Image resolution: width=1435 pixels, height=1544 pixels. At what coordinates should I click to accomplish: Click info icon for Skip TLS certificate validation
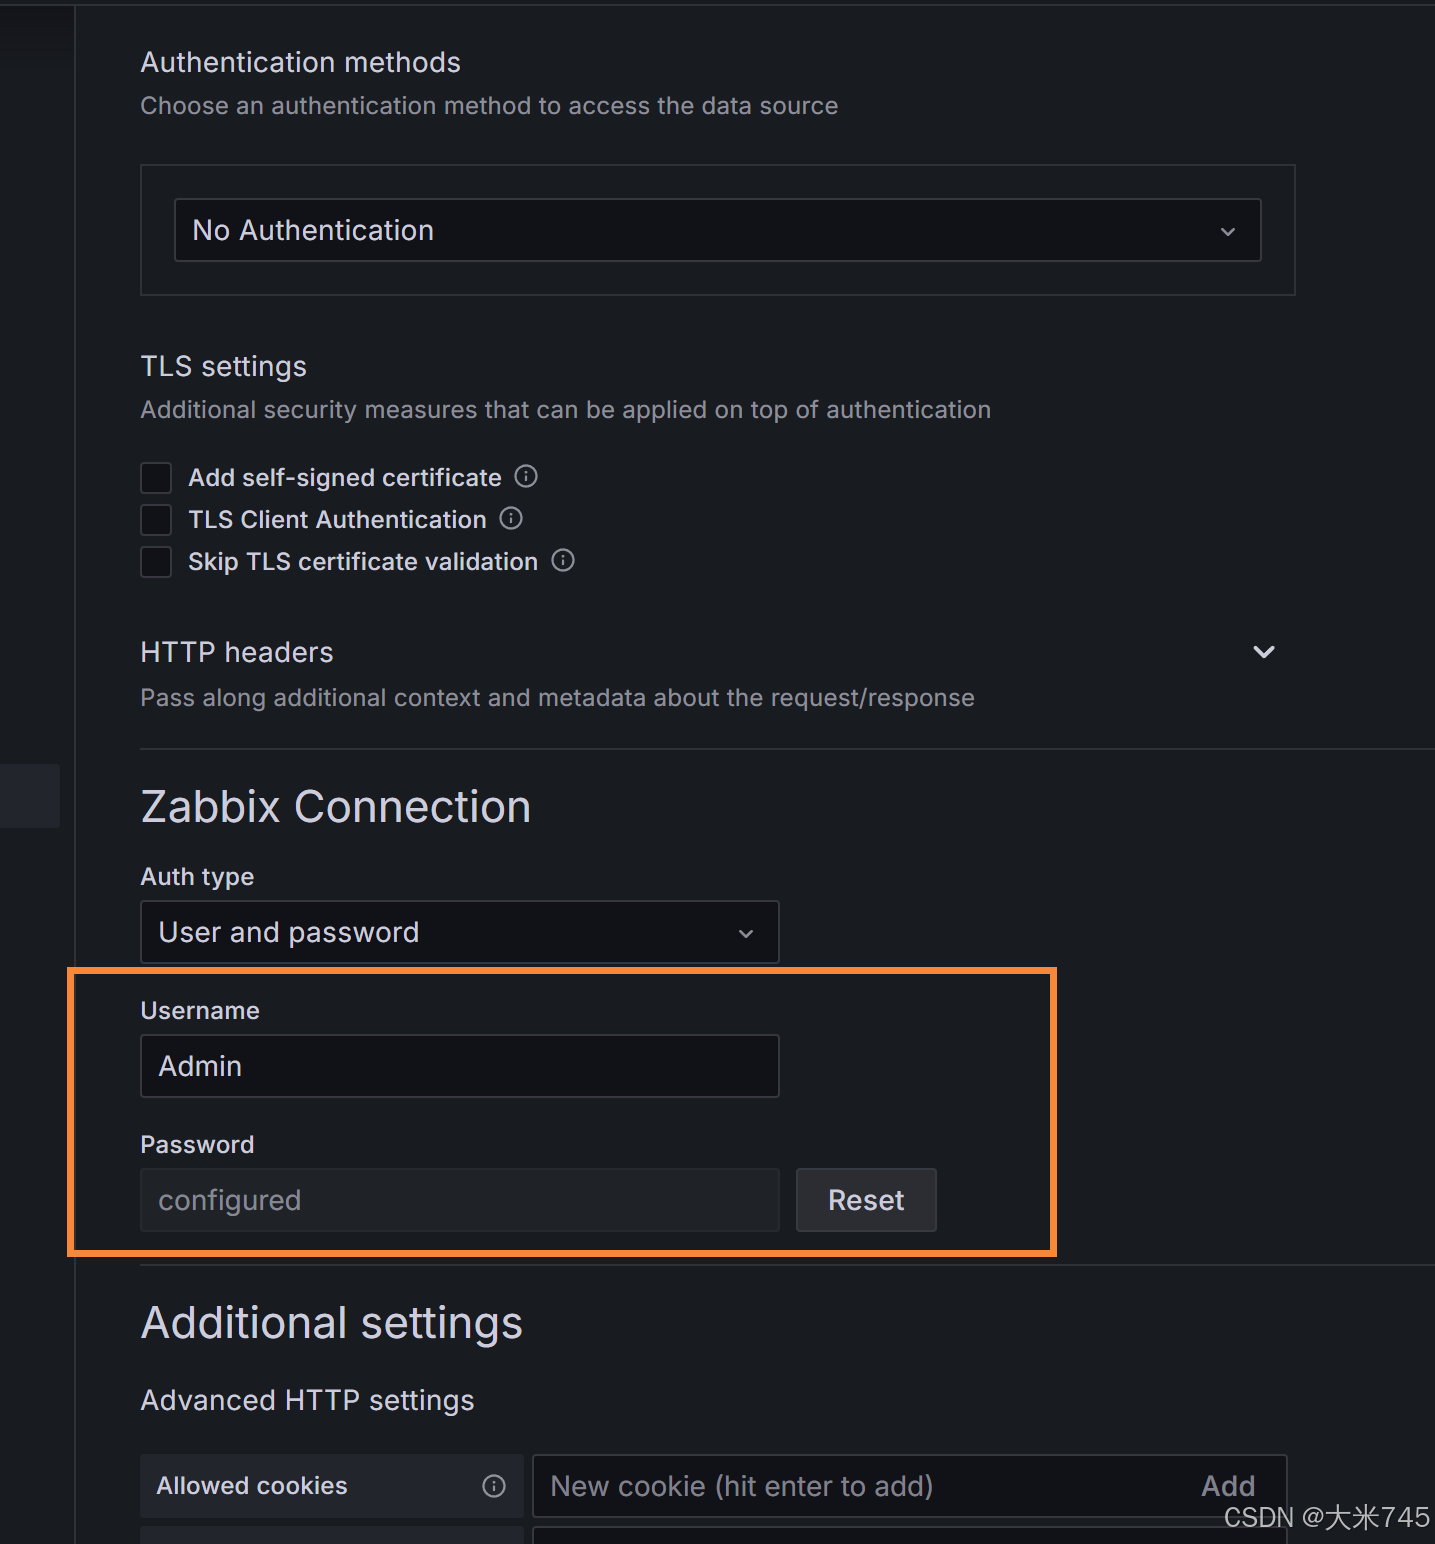coord(563,560)
